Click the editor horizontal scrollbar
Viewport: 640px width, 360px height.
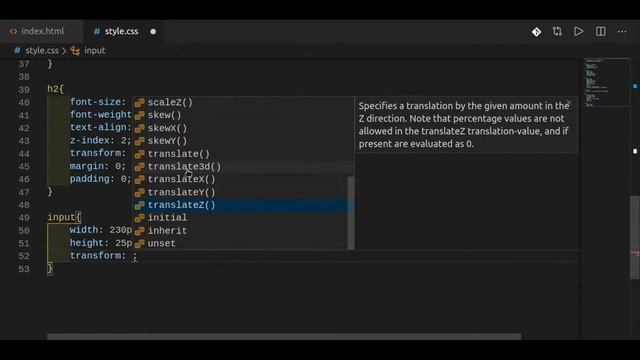click(284, 337)
